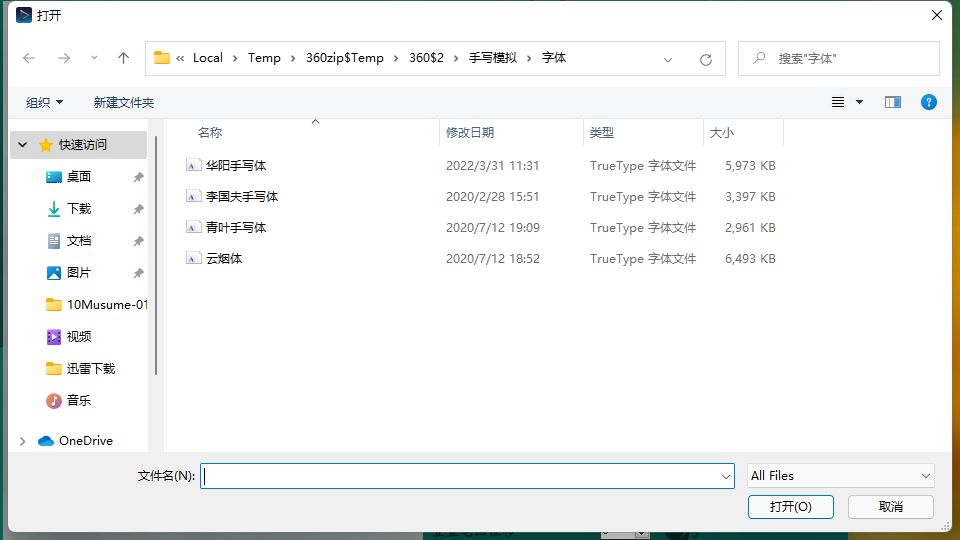
Task: Sort files by 修改日期 column
Action: (470, 132)
